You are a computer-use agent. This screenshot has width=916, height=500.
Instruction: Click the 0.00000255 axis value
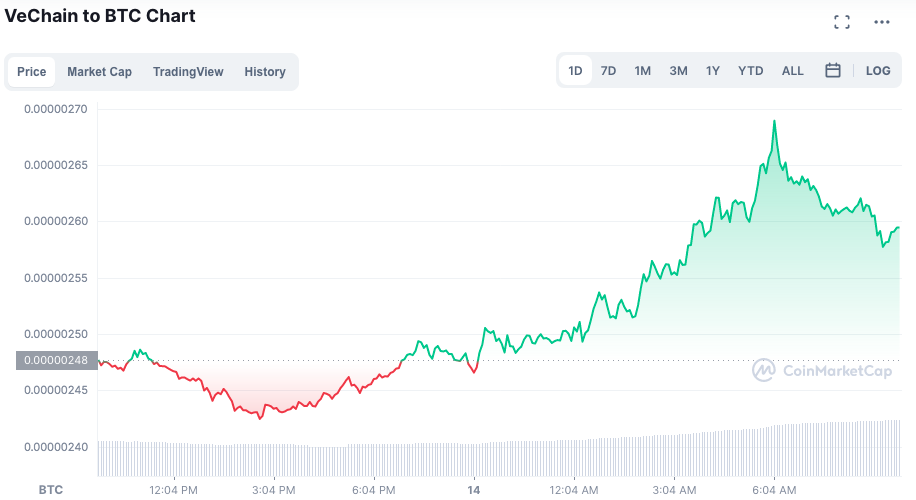(x=55, y=278)
